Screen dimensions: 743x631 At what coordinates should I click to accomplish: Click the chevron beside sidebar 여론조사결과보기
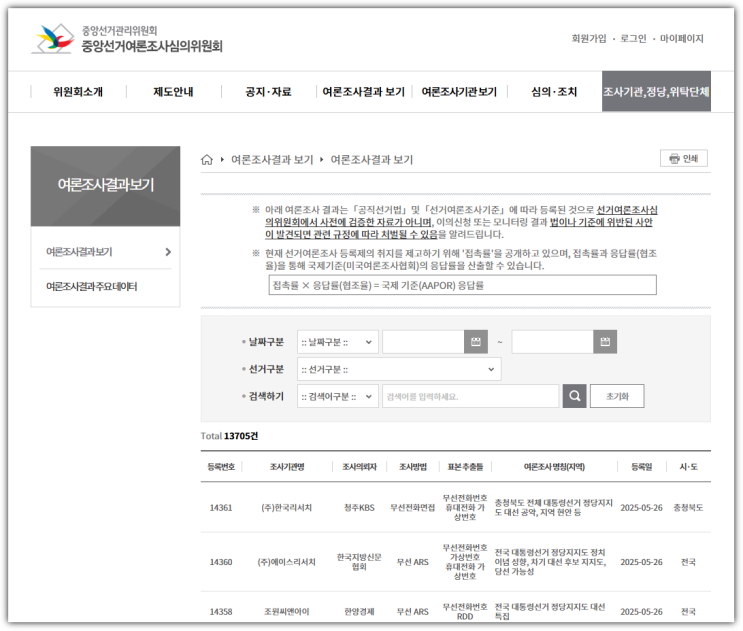[168, 252]
